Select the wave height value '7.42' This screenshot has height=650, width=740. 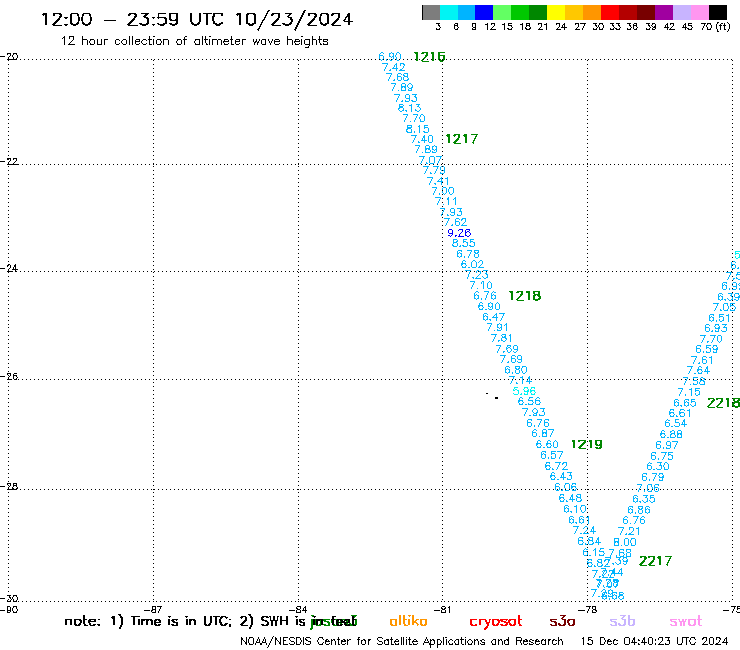point(394,67)
